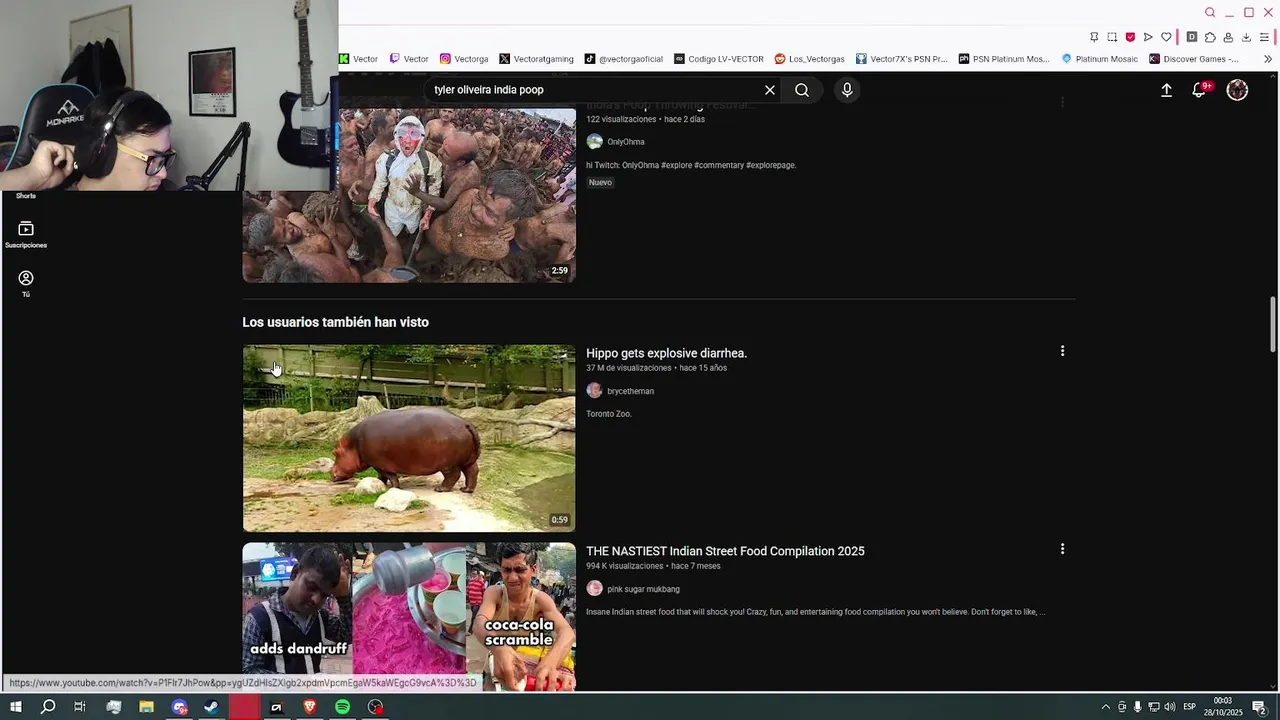
Task: Open the pink sugar mukbang channel
Action: point(643,589)
